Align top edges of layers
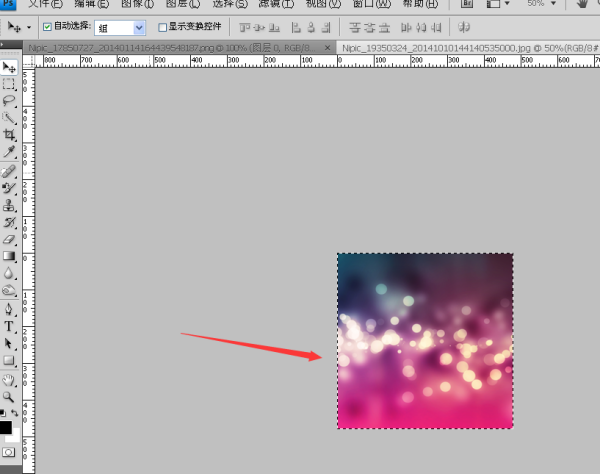600x474 pixels. [x=245, y=28]
